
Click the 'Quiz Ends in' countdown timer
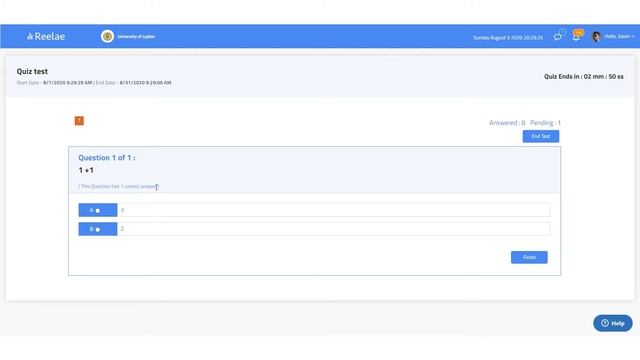(584, 77)
